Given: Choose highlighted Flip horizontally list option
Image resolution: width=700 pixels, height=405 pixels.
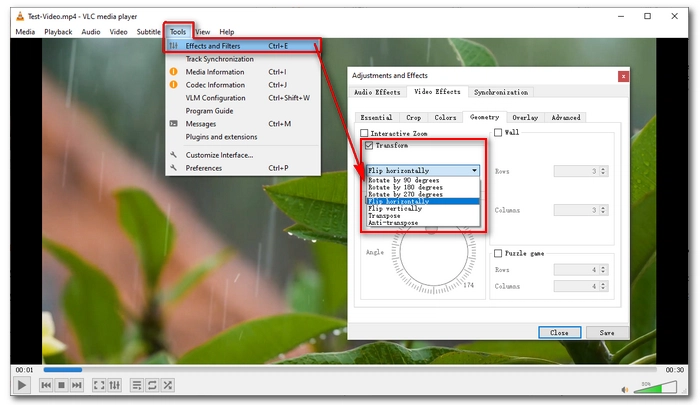Looking at the screenshot, I should pyautogui.click(x=423, y=201).
